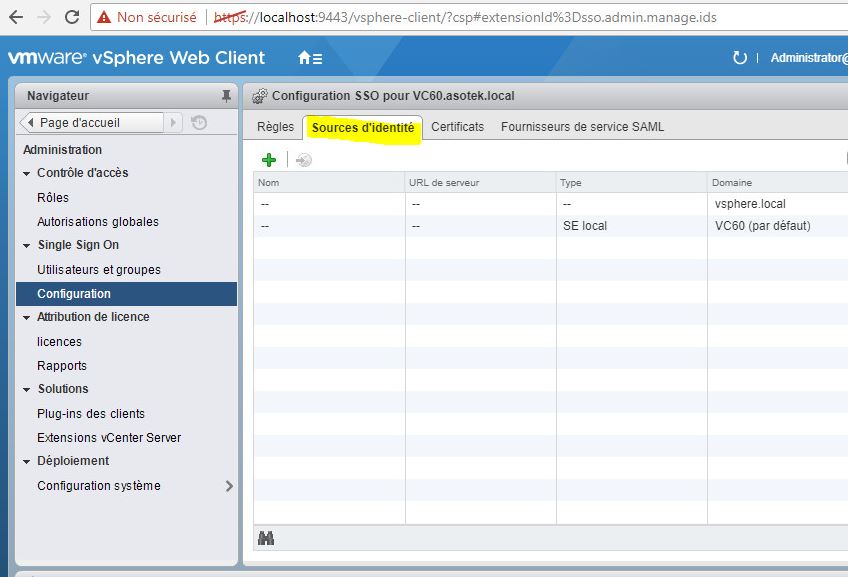The height and width of the screenshot is (577, 848).
Task: Collapse Solutions section
Action: (26, 389)
